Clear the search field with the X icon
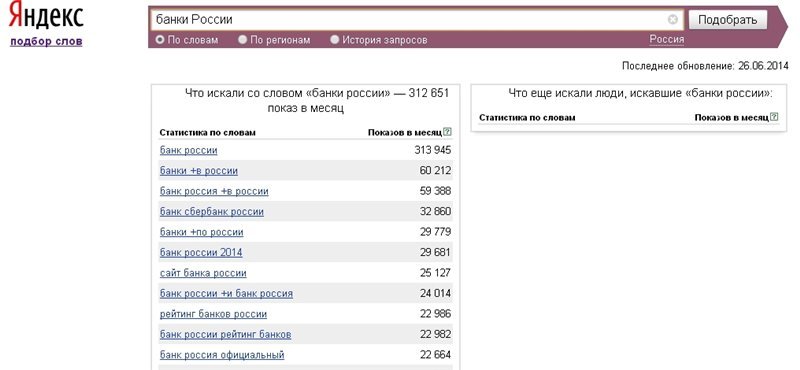Viewport: 800px width, 370px height. 673,20
